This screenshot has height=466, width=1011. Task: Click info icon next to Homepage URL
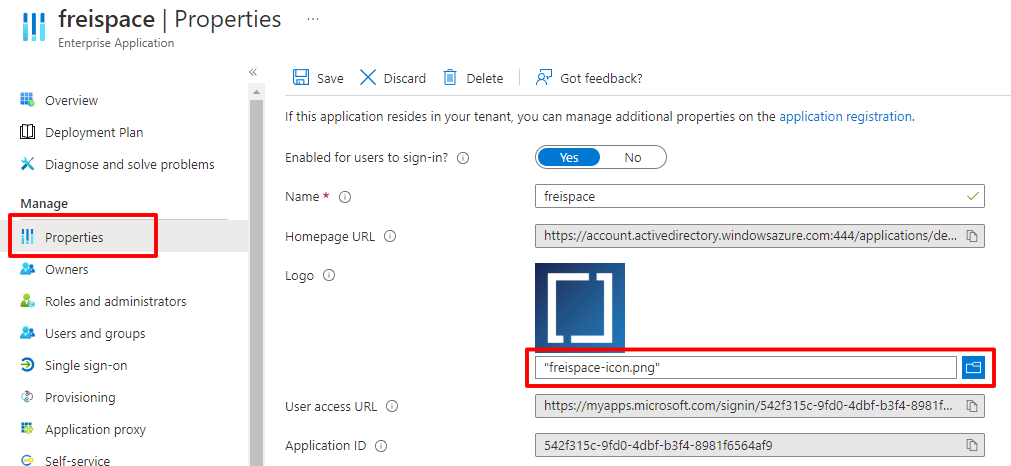click(x=389, y=237)
